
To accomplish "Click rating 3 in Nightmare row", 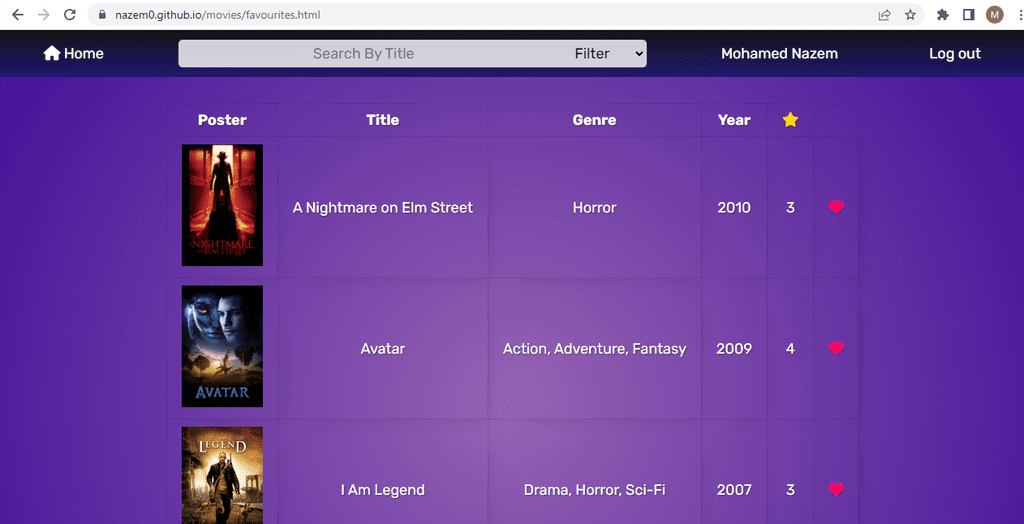I will coord(790,208).
